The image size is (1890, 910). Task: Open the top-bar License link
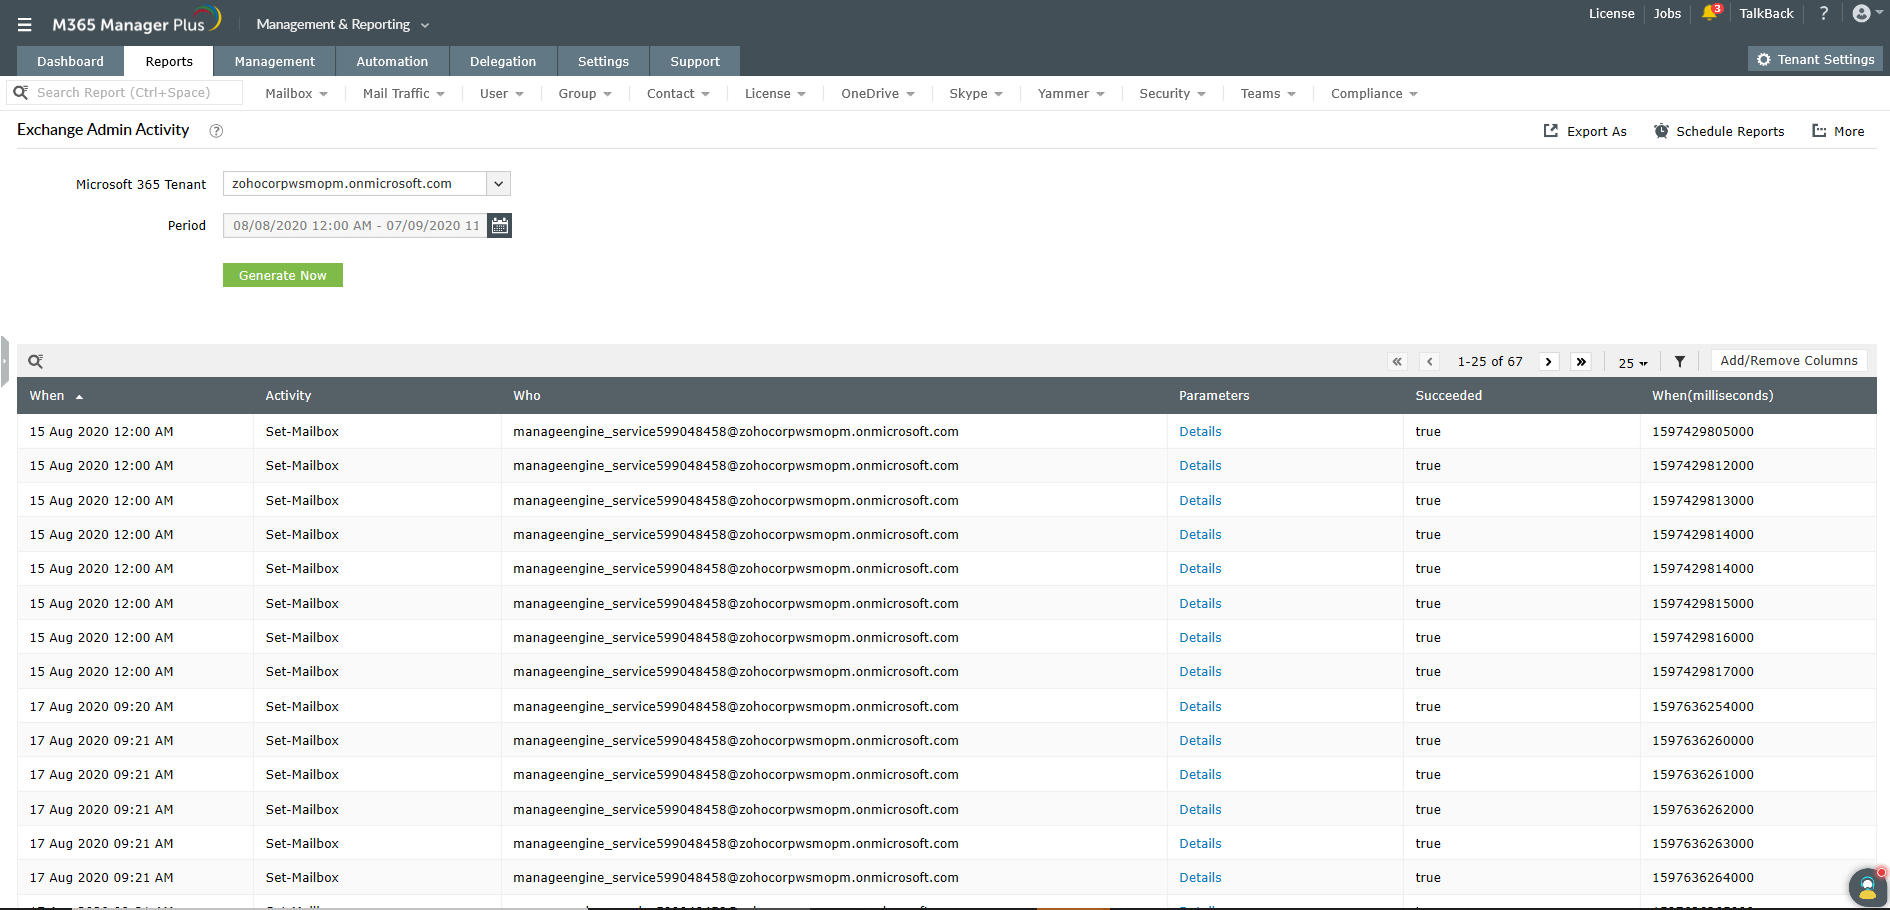click(x=1612, y=13)
